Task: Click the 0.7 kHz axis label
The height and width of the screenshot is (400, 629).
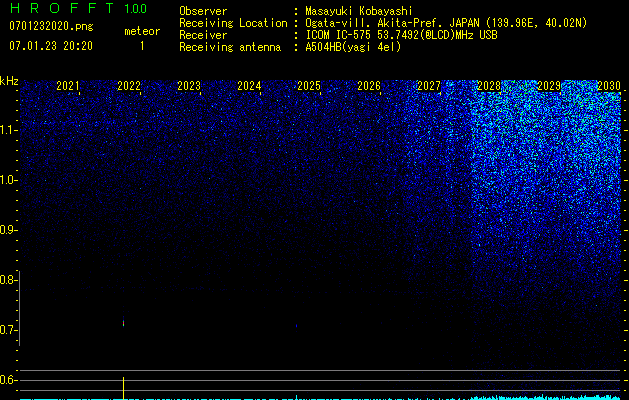Action: [x=6, y=330]
